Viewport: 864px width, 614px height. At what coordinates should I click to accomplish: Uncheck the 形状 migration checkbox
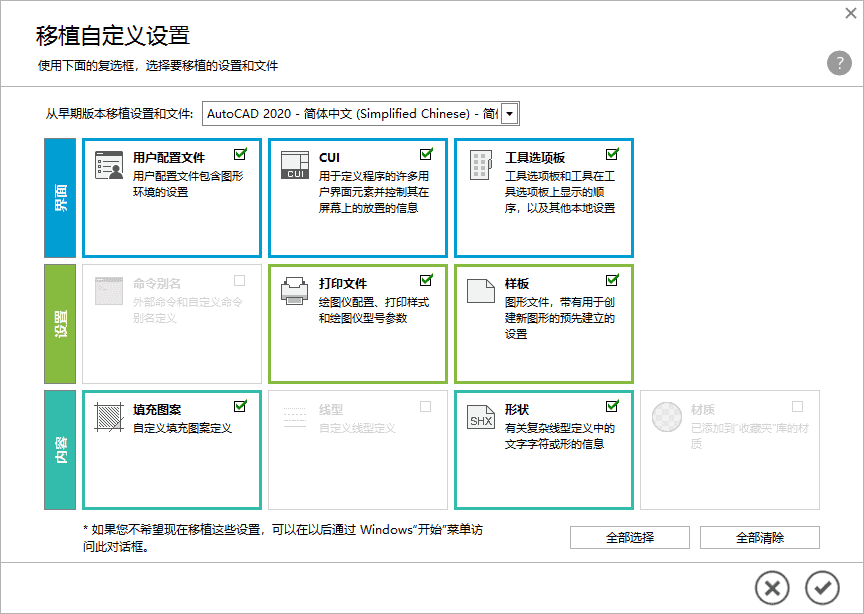pyautogui.click(x=612, y=407)
